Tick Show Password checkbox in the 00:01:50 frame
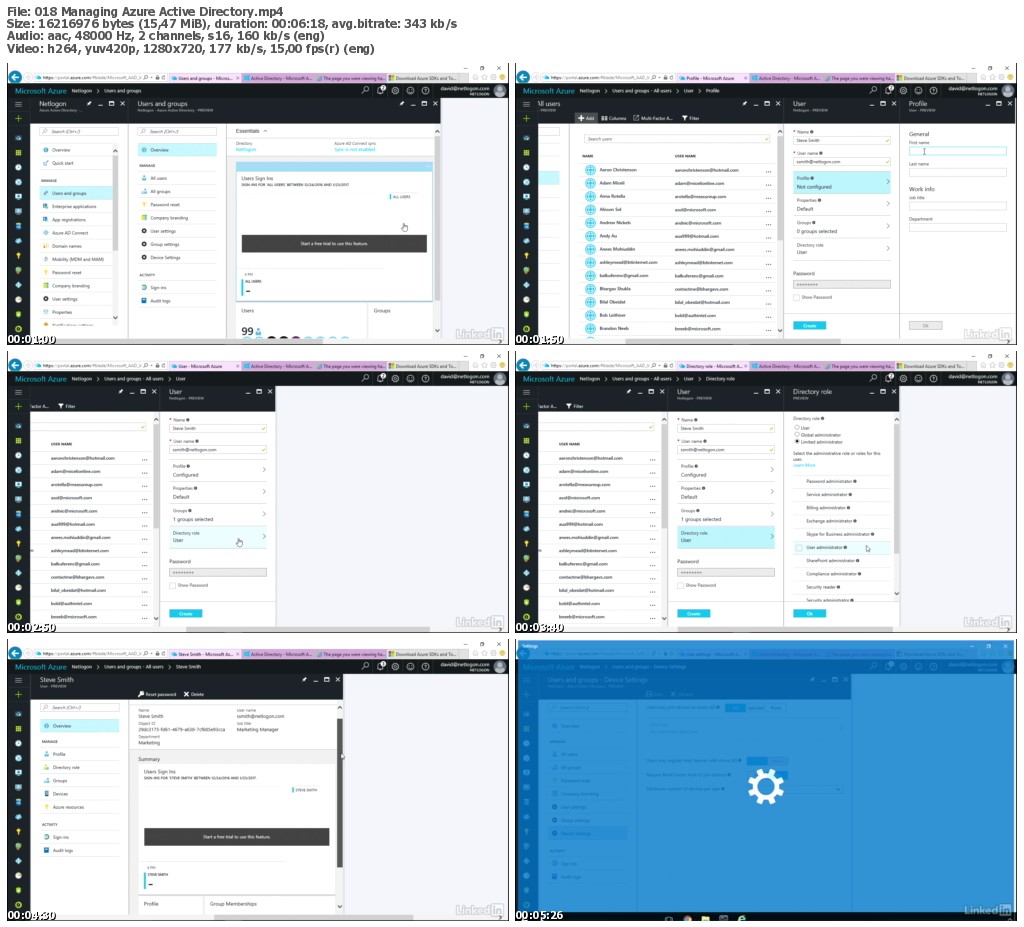 point(796,297)
